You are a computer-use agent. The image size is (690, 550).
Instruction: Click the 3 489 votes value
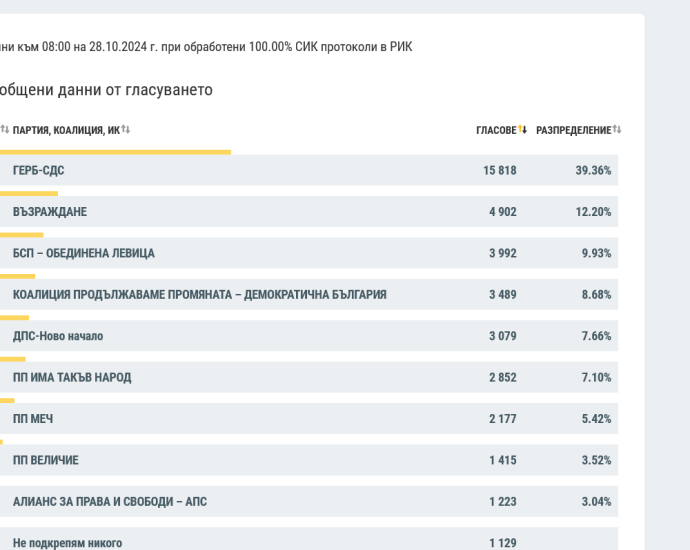[x=503, y=294]
